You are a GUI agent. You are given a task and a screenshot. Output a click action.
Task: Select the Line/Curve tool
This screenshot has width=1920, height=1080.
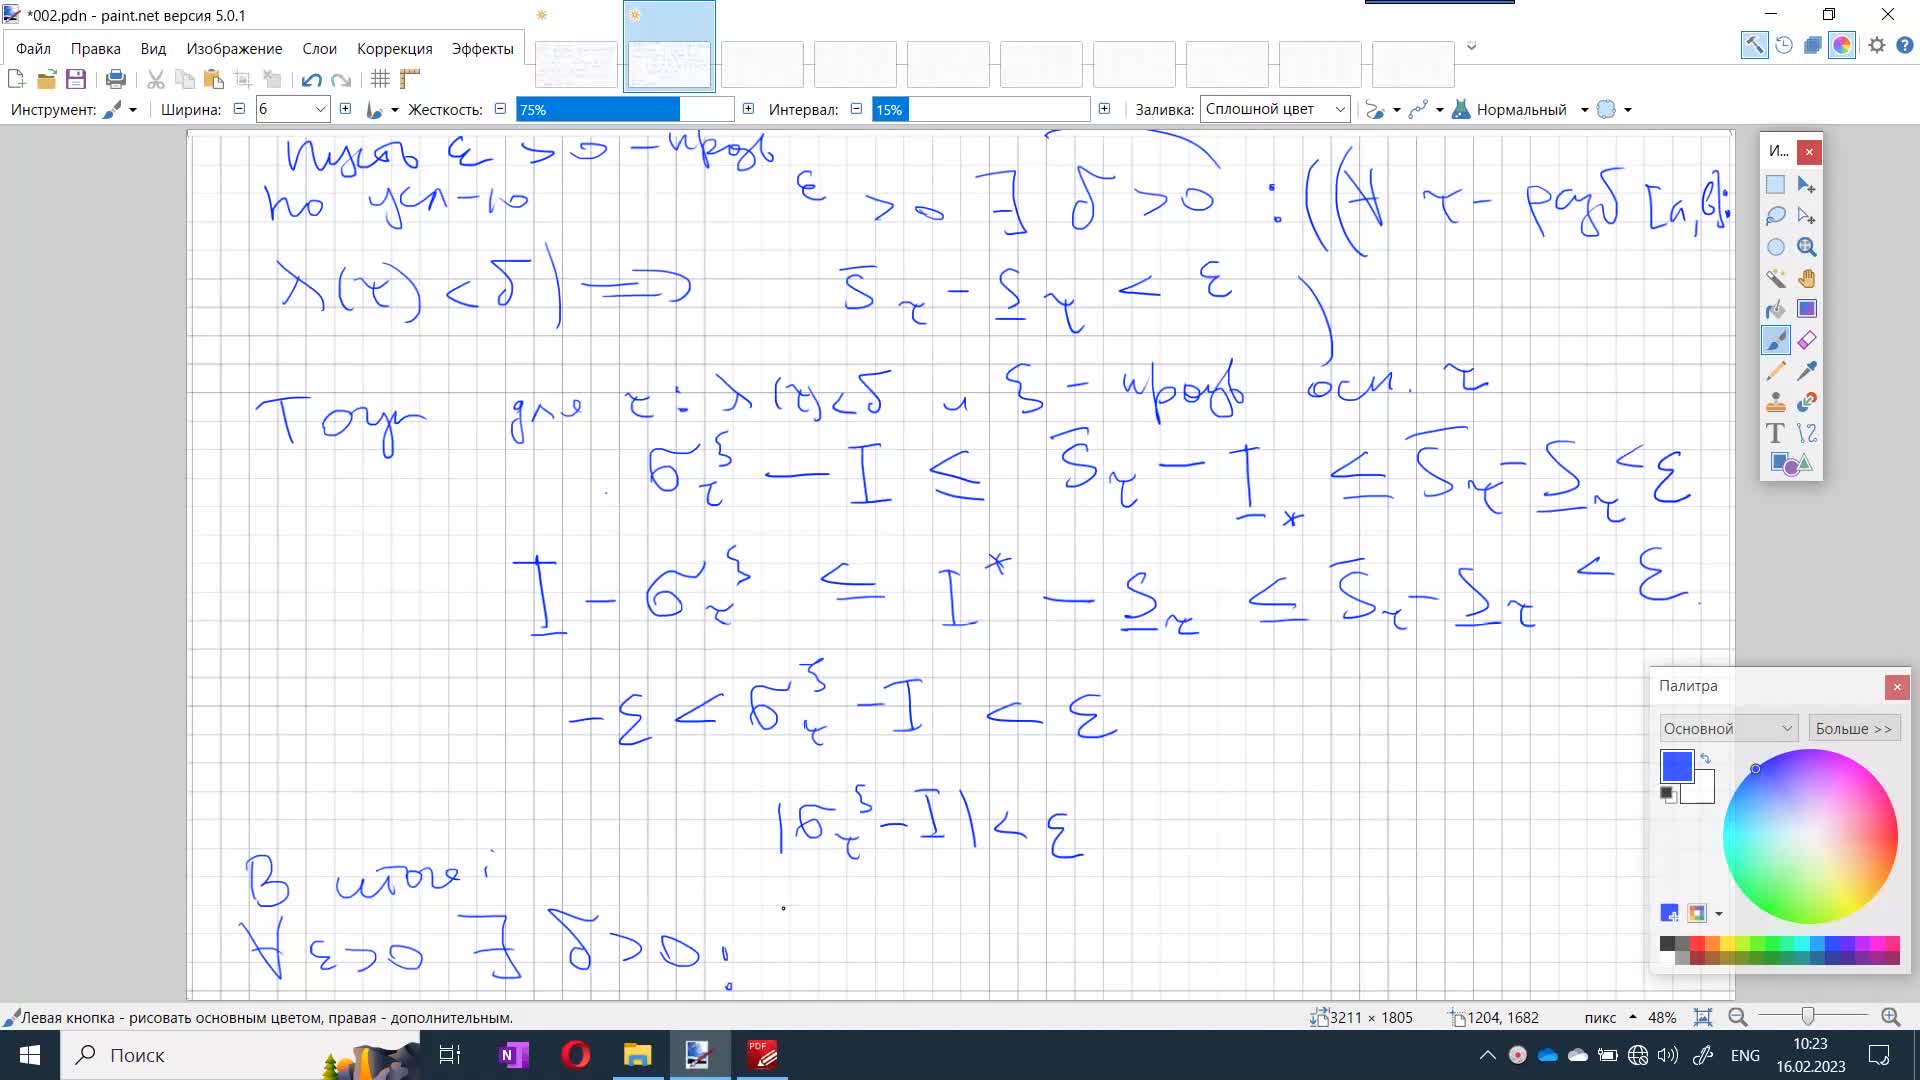point(1806,433)
